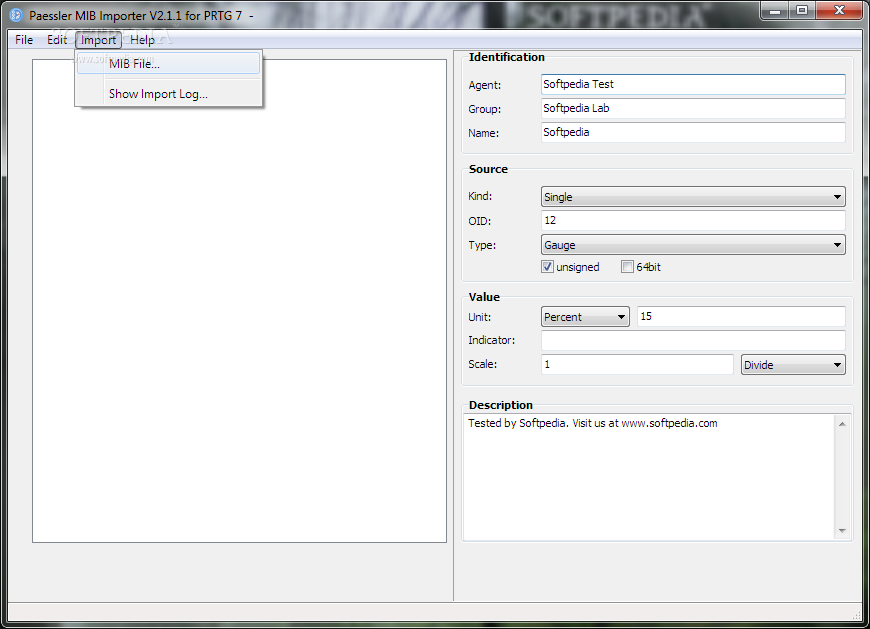Screen dimensions: 870x629
Task: Click the resize grip in status bar corner
Action: tap(856, 615)
